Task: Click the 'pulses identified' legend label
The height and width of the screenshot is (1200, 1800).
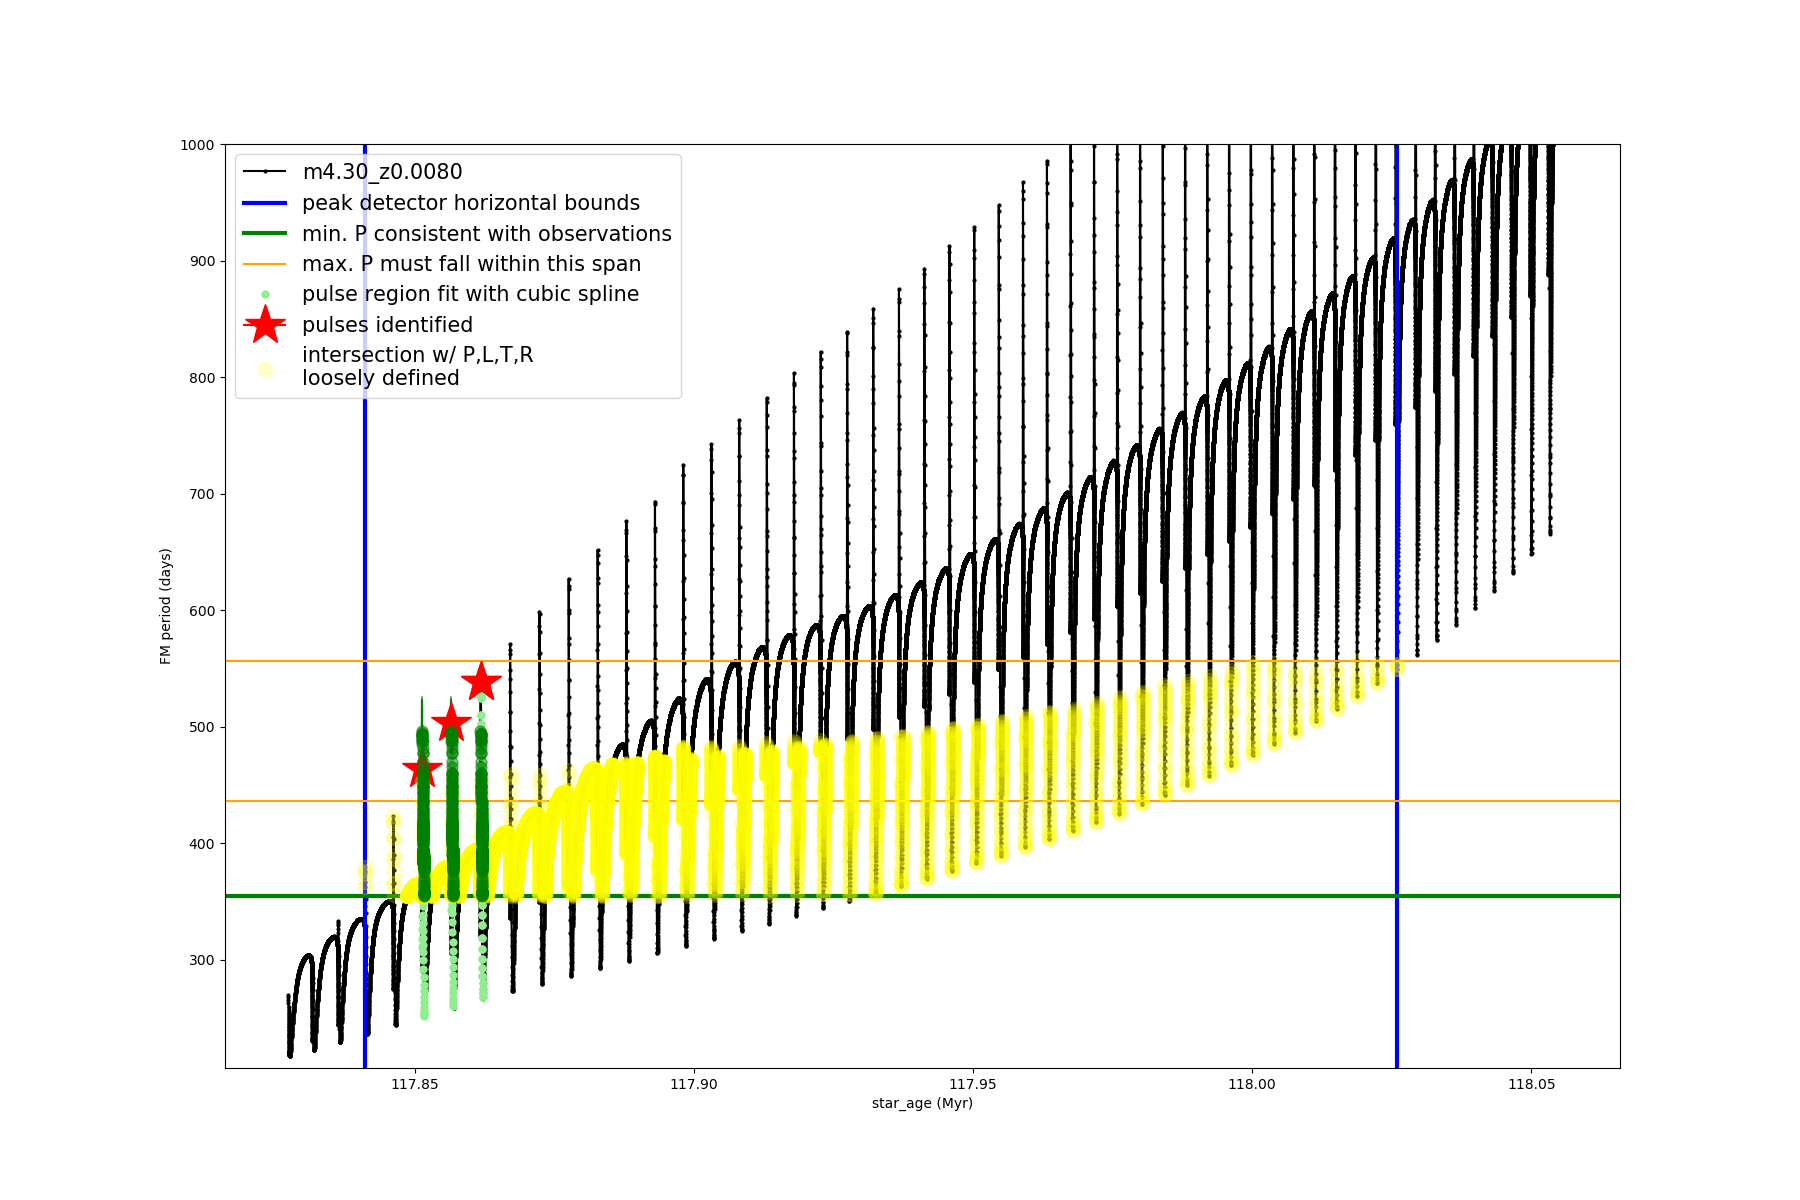Action: (x=387, y=325)
